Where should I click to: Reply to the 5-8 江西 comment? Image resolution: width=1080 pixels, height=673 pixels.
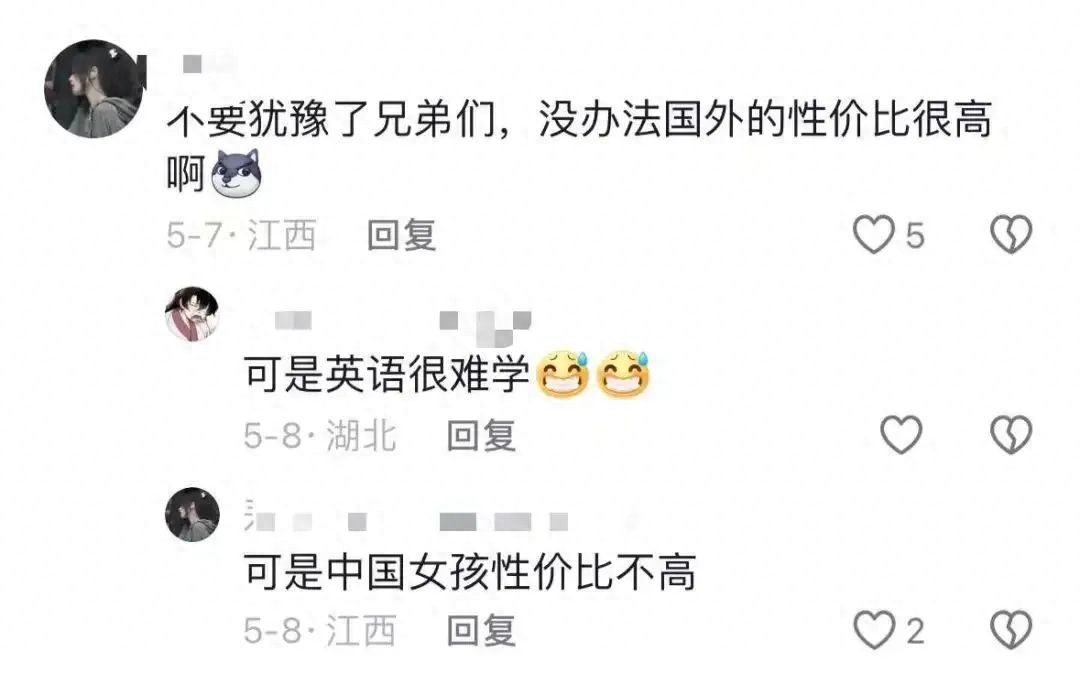tap(481, 630)
